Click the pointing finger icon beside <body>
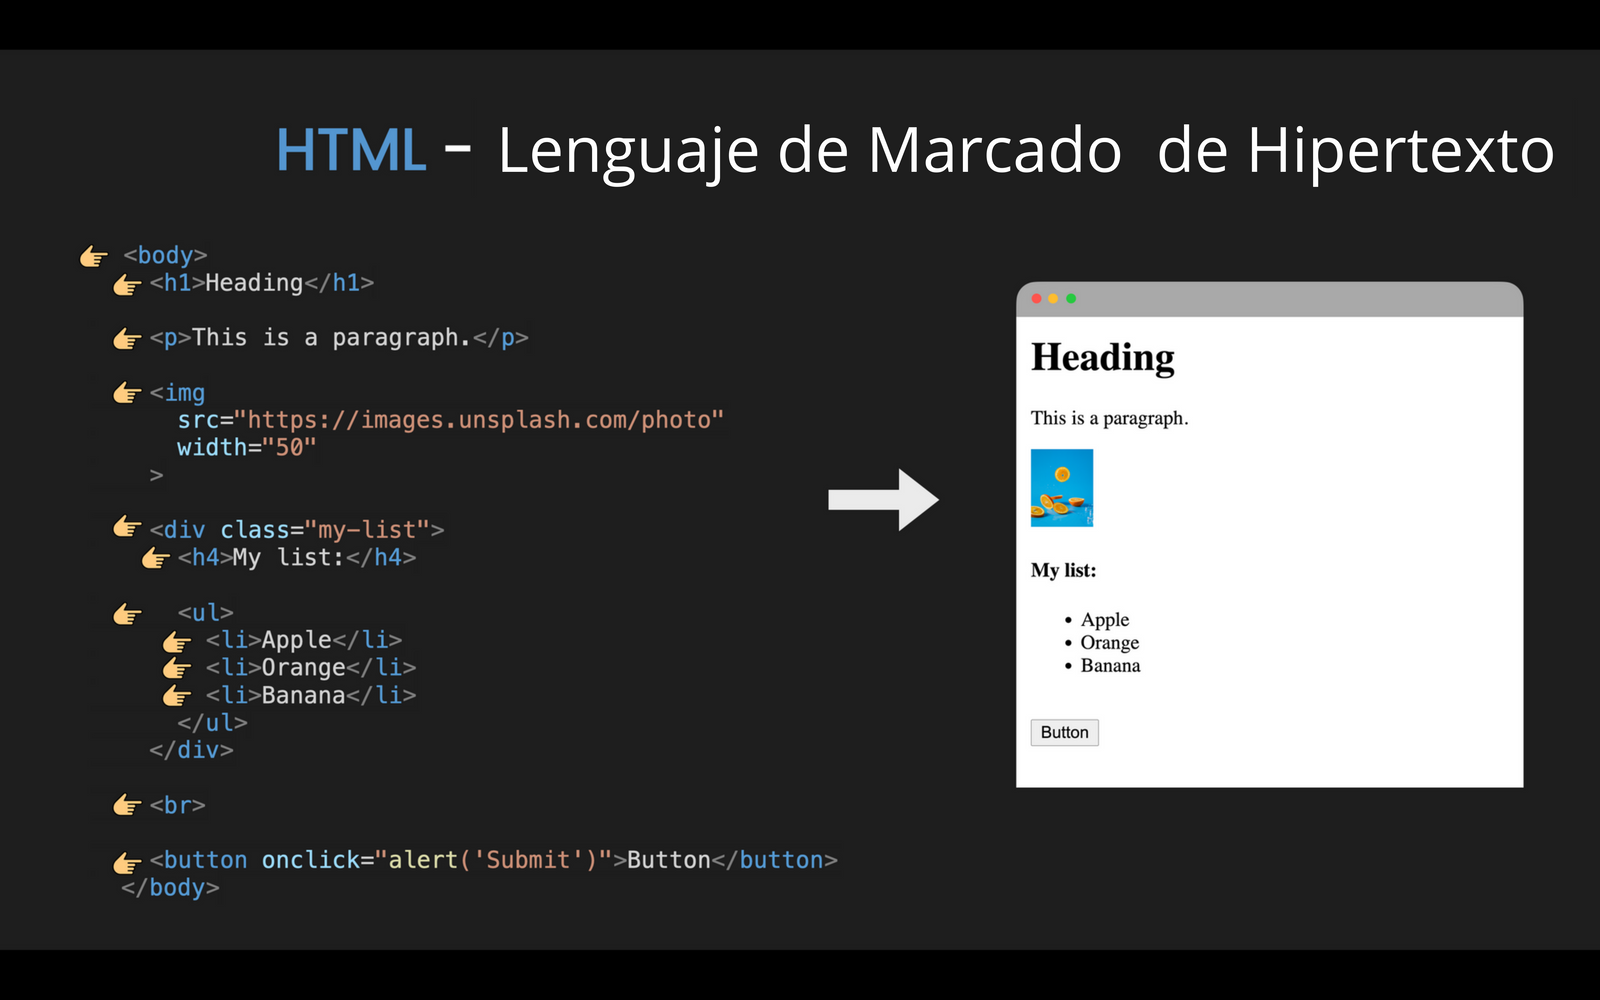The image size is (1600, 1000). tap(94, 255)
